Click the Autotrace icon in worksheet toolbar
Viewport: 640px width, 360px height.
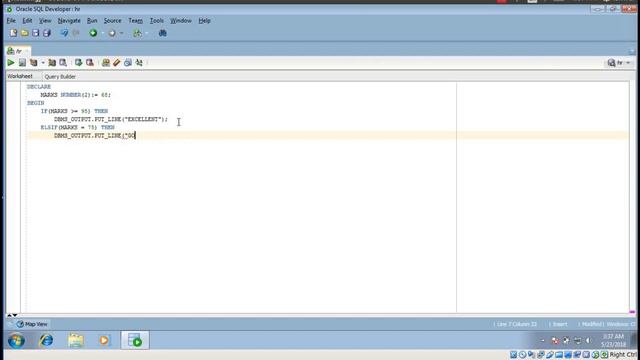[x=52, y=62]
